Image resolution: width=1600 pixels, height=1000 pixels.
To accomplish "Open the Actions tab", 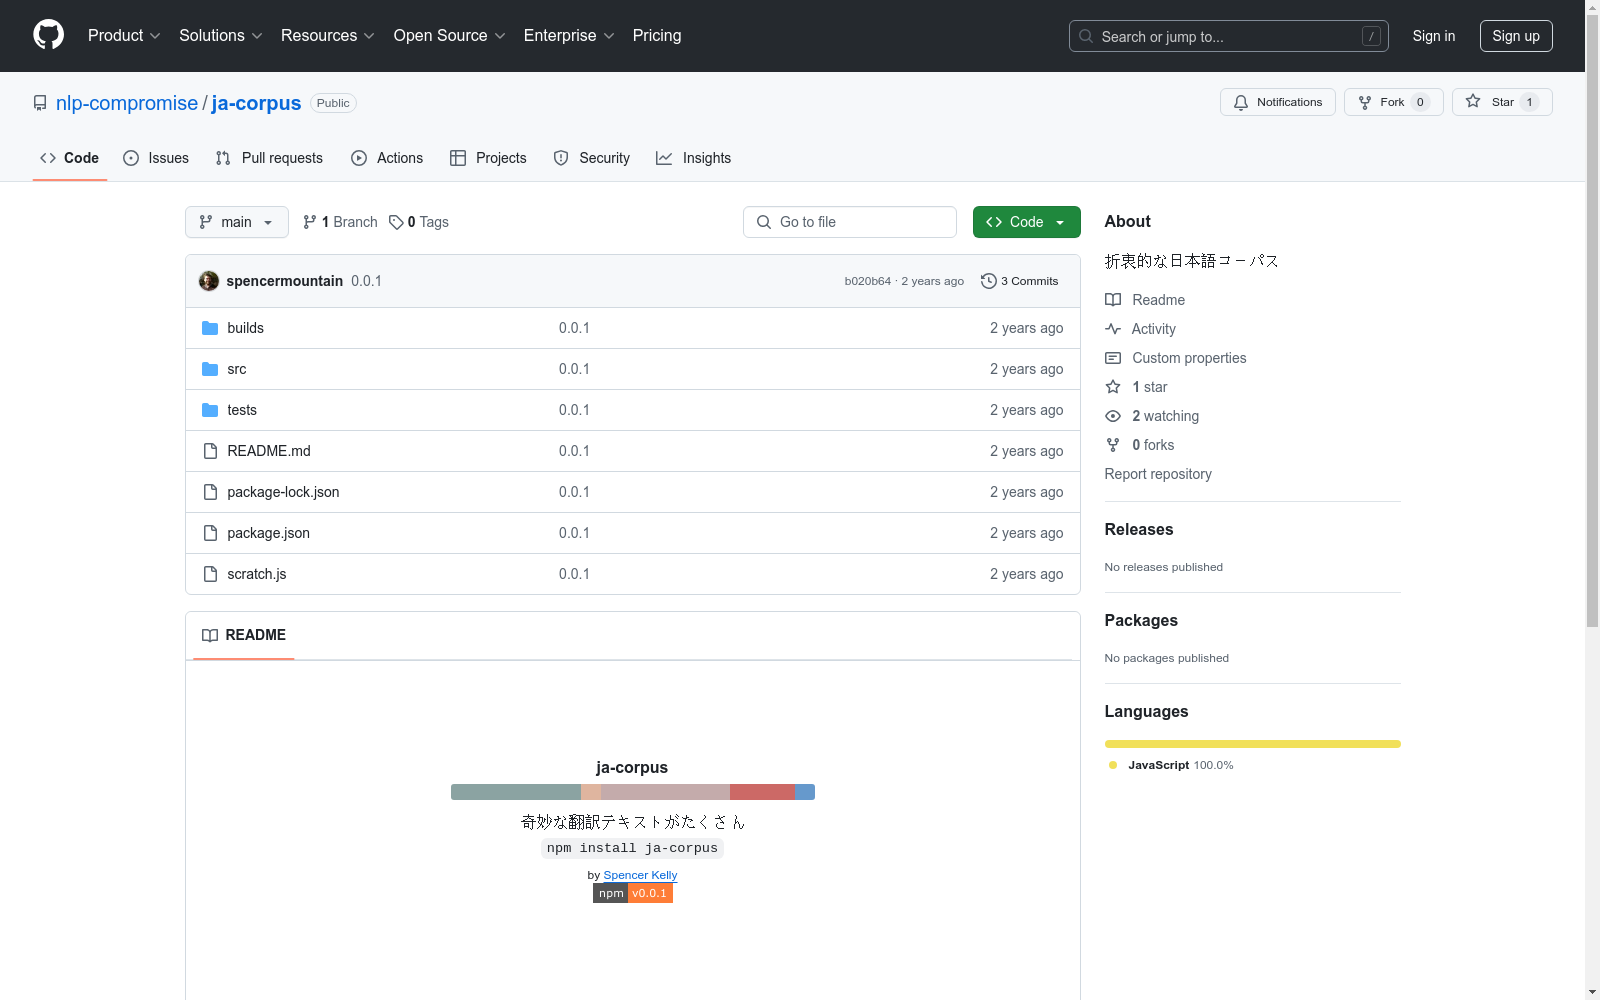I will [387, 158].
